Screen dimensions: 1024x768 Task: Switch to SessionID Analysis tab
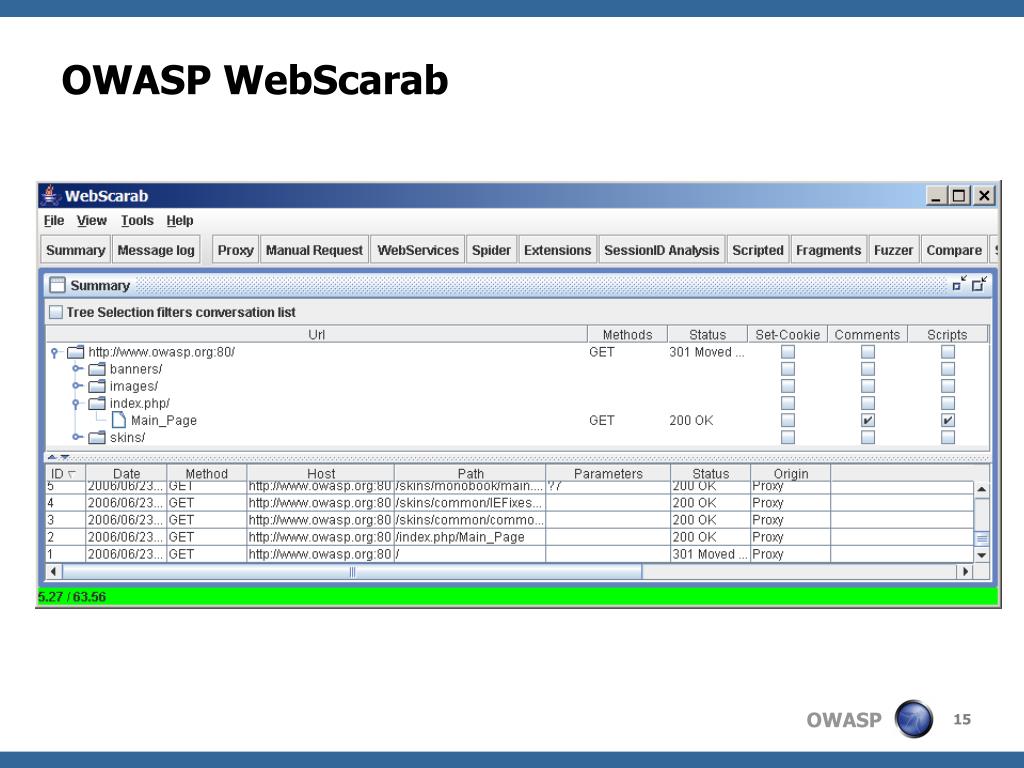point(662,250)
